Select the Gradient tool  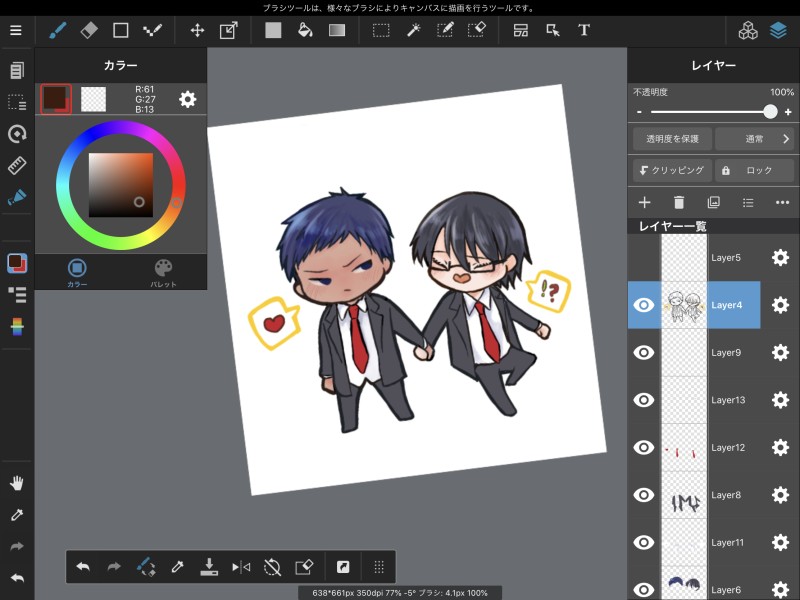pyautogui.click(x=337, y=31)
